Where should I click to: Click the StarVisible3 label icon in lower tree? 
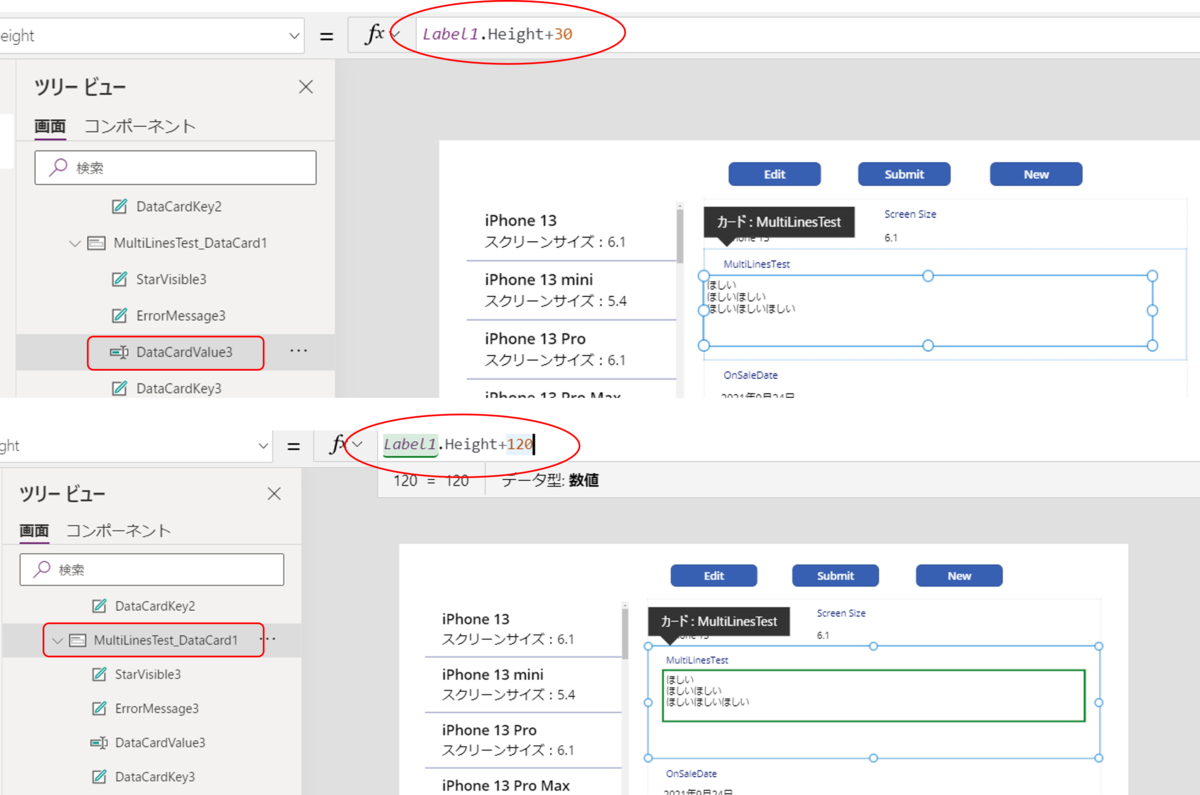click(x=99, y=675)
